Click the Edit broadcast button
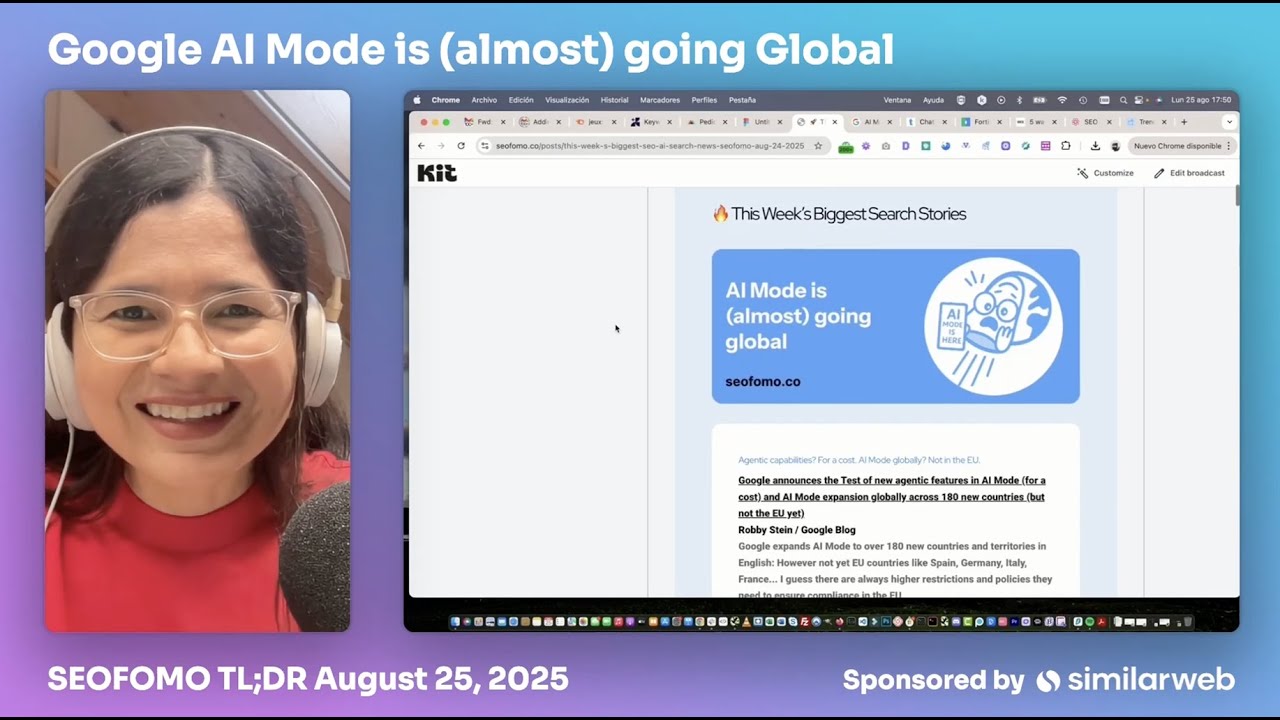The image size is (1280, 720). click(1189, 173)
